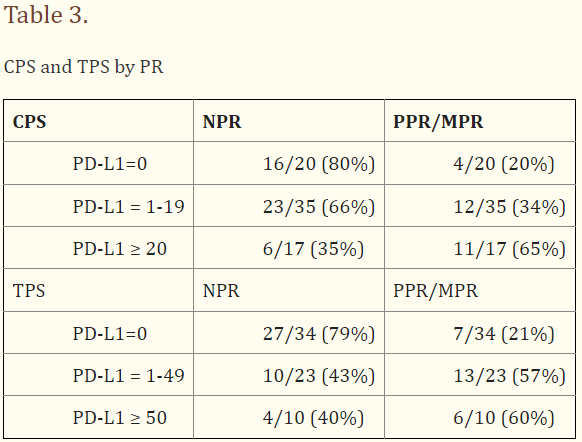Screen dimensions: 582x442
Task: Select the first PD-L1=0 row label
Action: (110, 164)
